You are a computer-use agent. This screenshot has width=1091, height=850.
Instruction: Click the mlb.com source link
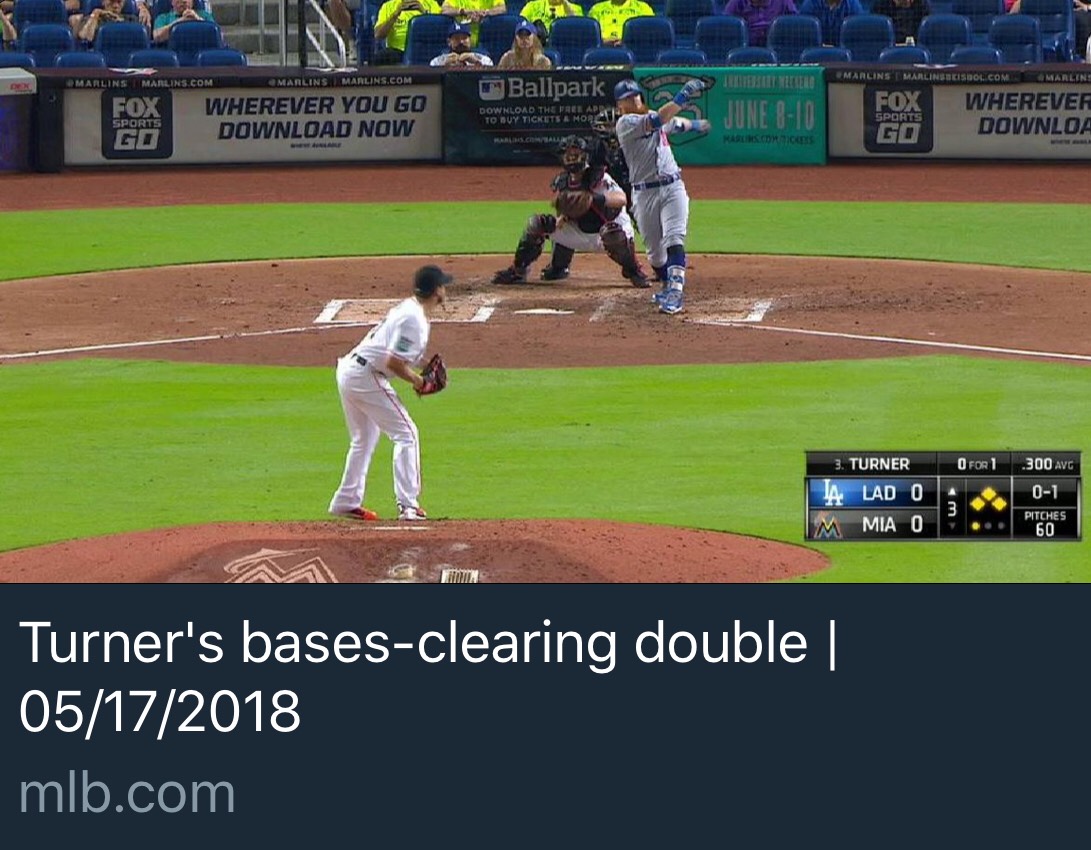pos(127,794)
